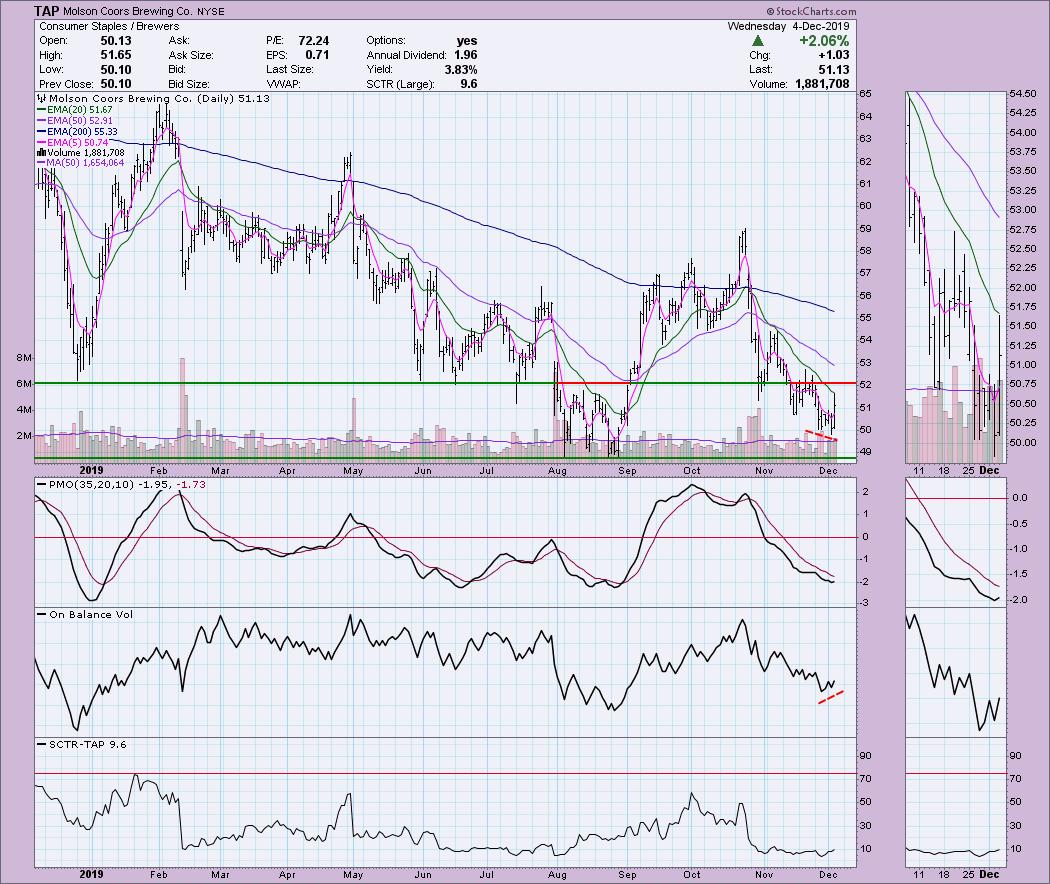
Task: Click the 'Last:' label in the quote header
Action: (761, 70)
